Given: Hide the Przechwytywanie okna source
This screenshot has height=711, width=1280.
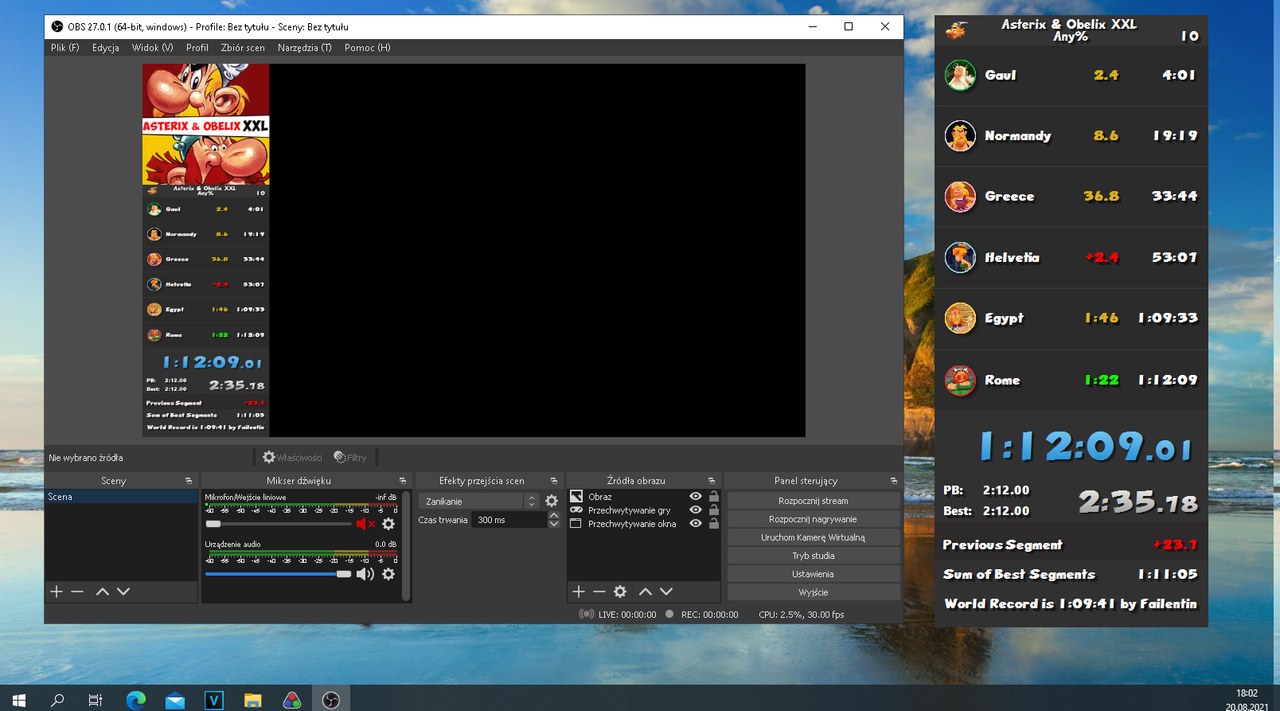Looking at the screenshot, I should tap(695, 523).
